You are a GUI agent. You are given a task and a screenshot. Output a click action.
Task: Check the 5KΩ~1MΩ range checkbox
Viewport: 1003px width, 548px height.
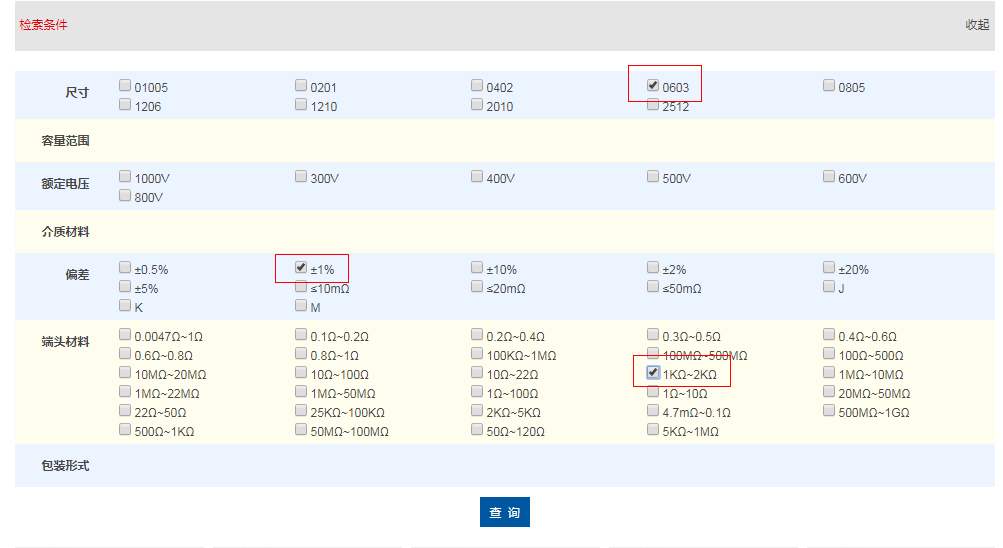[653, 430]
